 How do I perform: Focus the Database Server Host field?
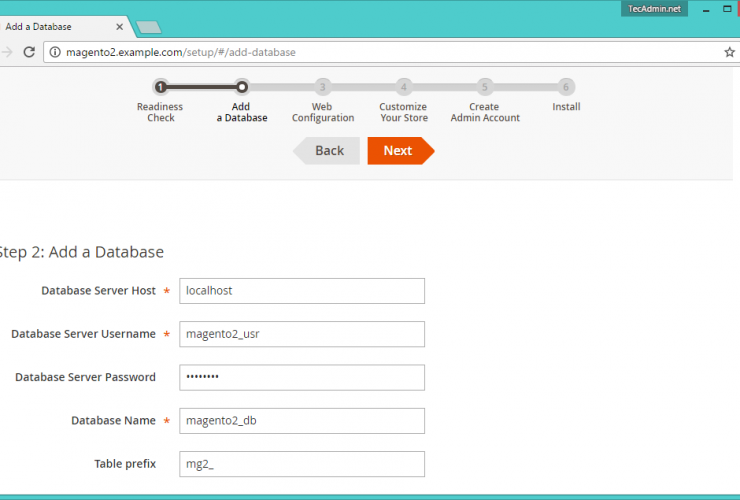pyautogui.click(x=301, y=291)
